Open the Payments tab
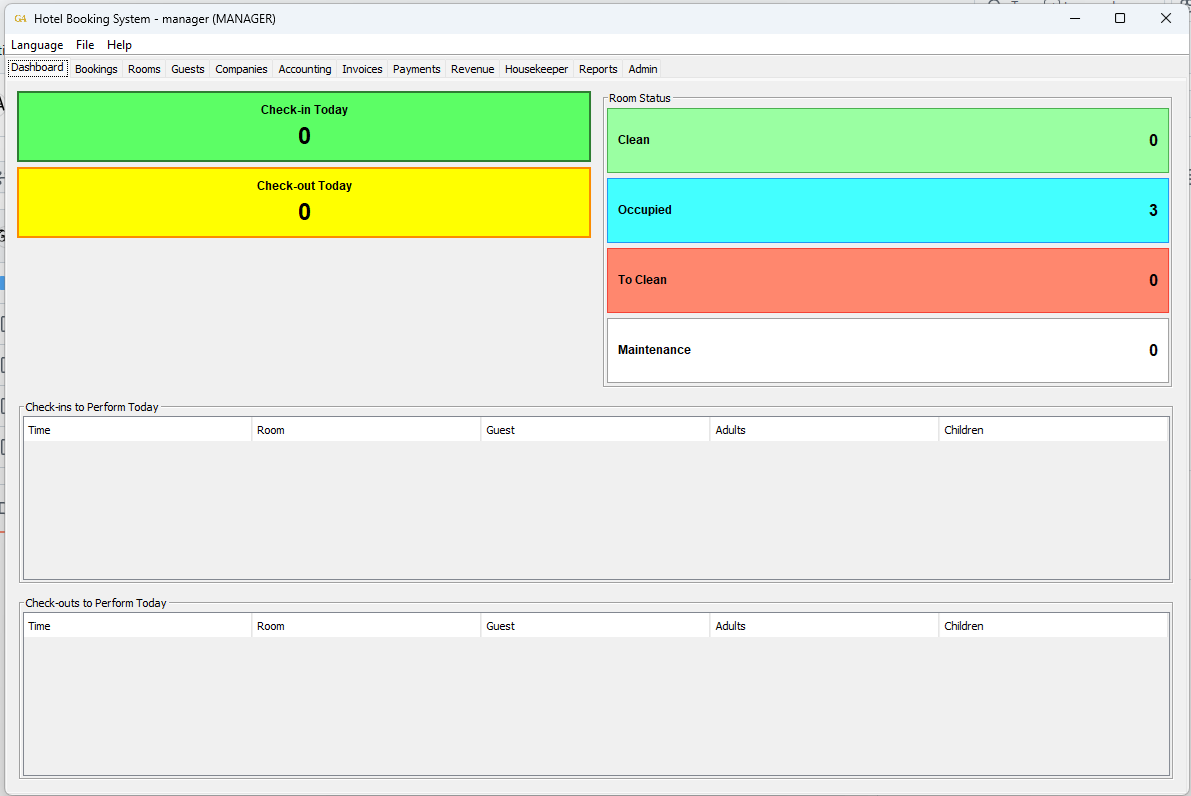 (417, 68)
